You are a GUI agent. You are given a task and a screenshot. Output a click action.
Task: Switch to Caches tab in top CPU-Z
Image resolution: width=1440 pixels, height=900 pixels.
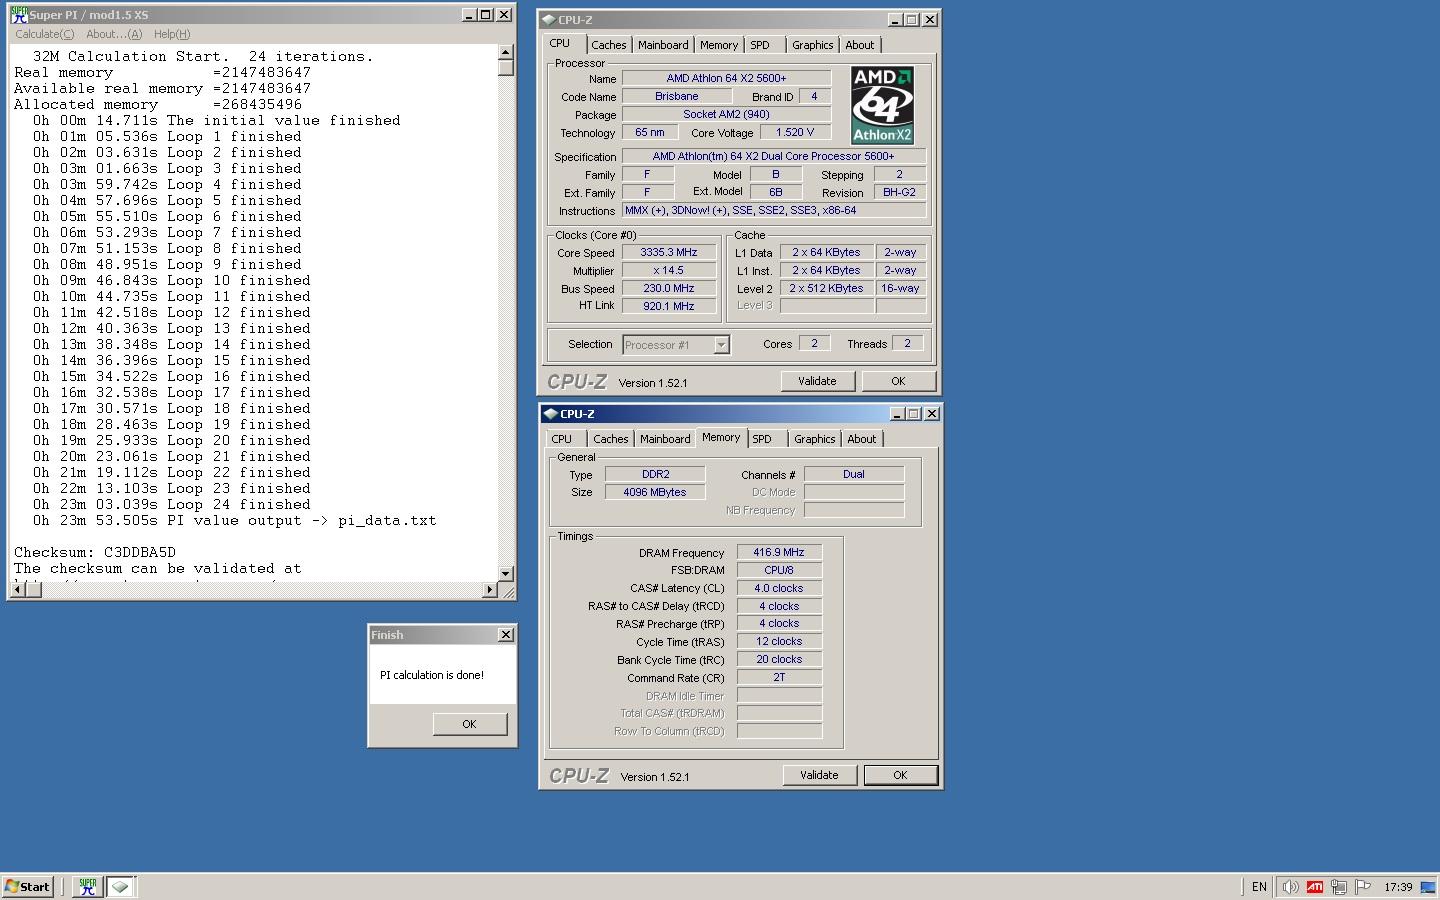(x=608, y=45)
